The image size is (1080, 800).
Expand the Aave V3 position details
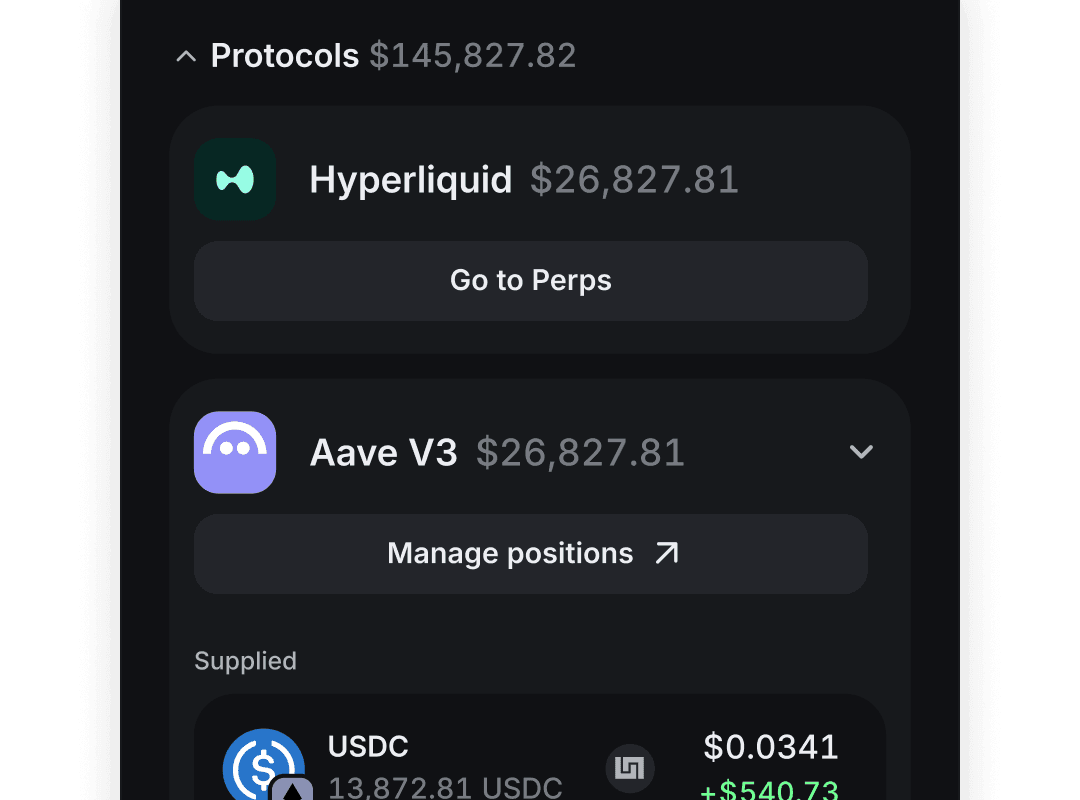coord(861,452)
